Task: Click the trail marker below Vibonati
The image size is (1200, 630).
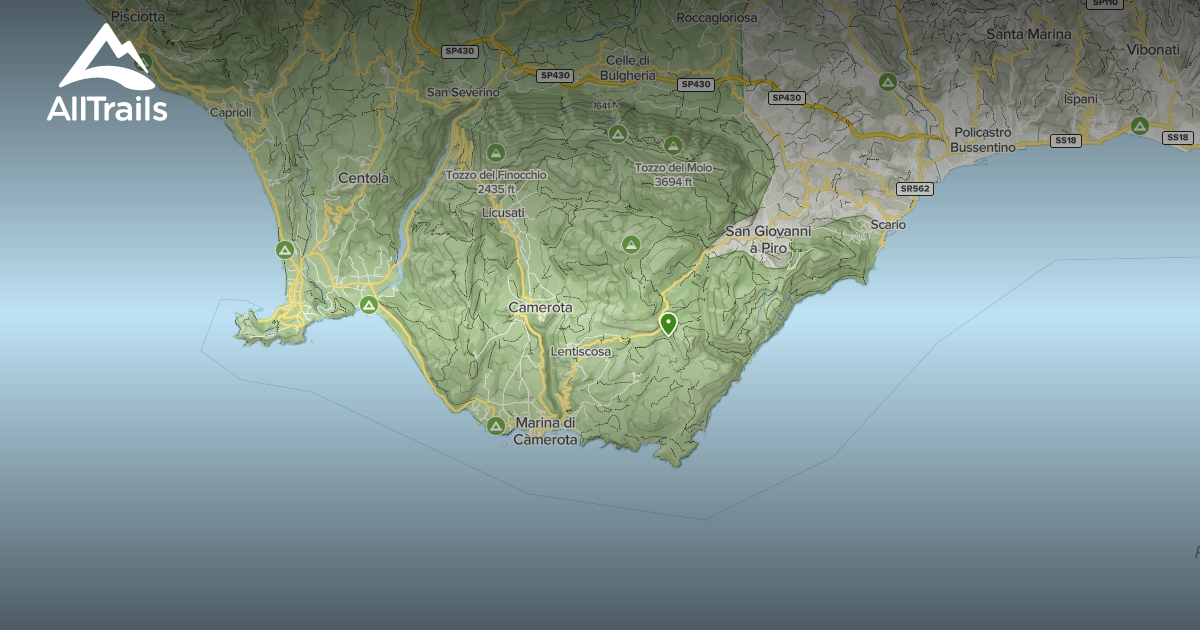Action: click(x=1139, y=125)
